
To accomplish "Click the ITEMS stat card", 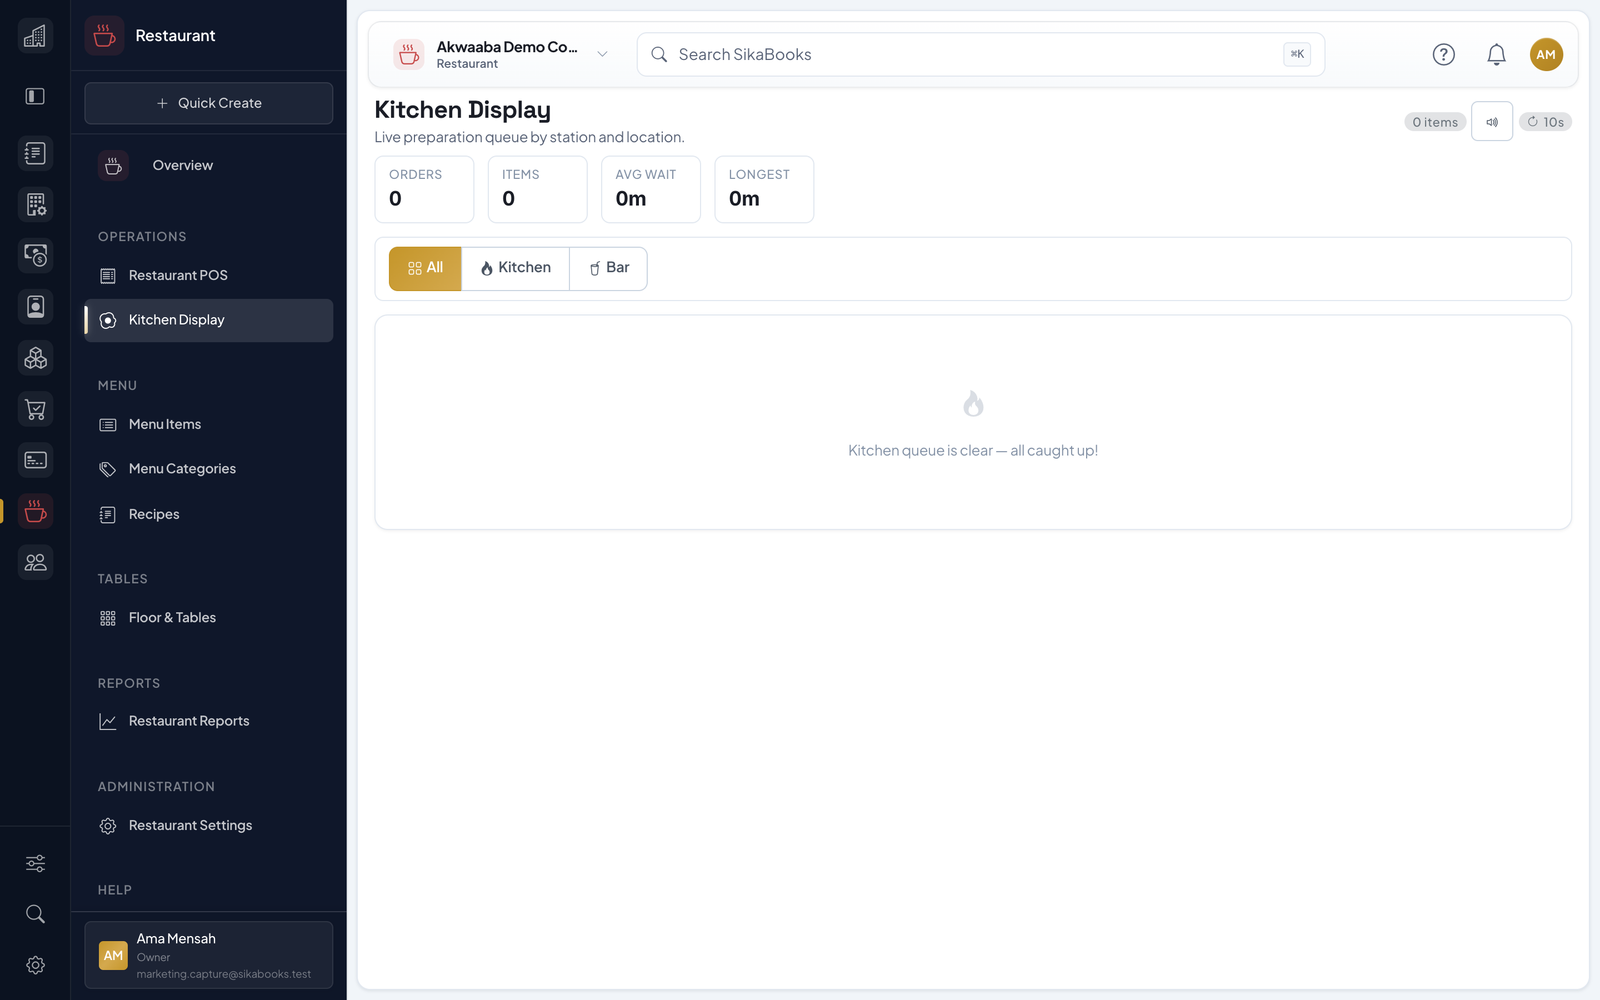I will pyautogui.click(x=538, y=189).
